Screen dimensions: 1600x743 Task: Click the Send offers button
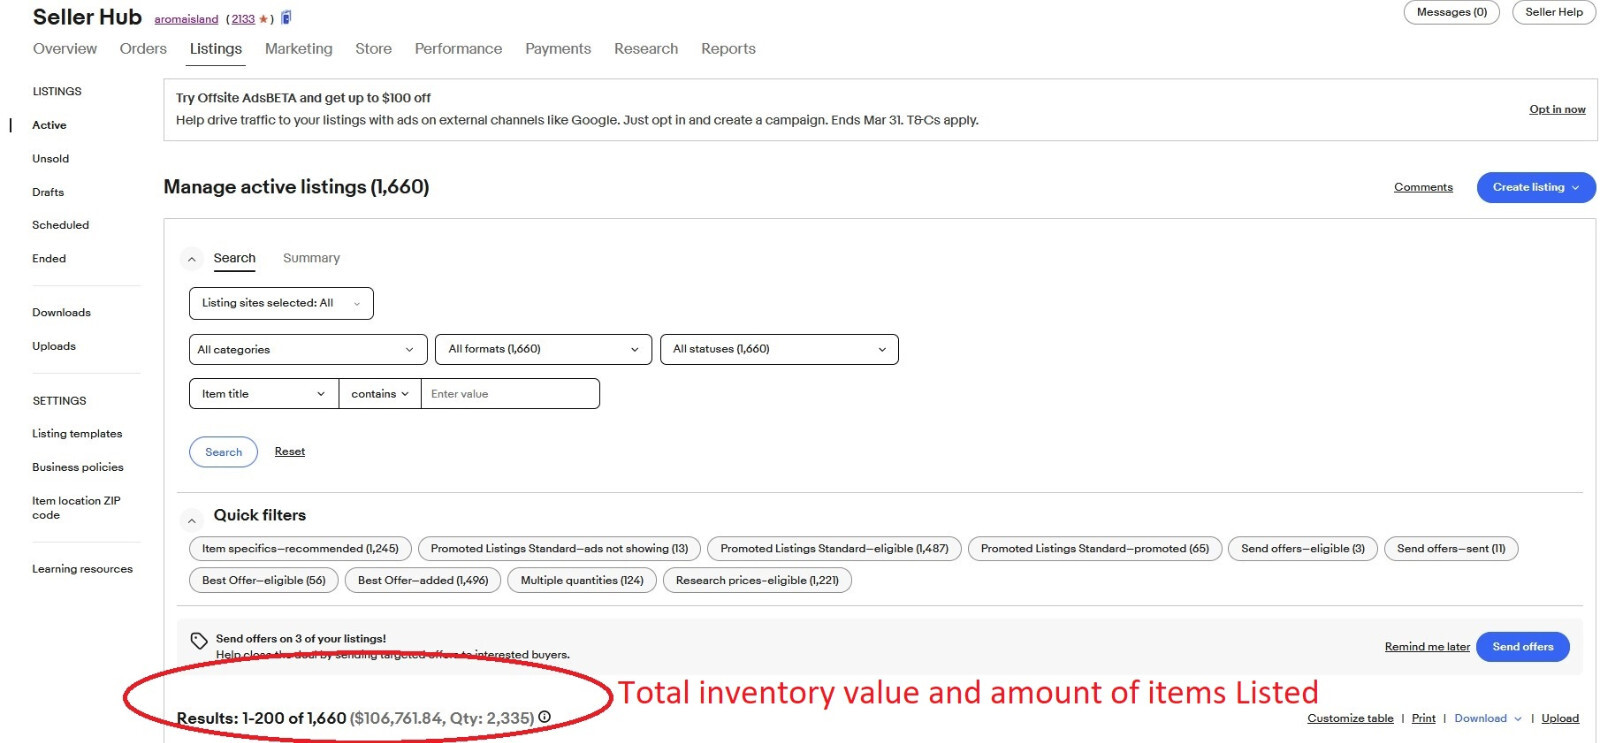point(1523,647)
